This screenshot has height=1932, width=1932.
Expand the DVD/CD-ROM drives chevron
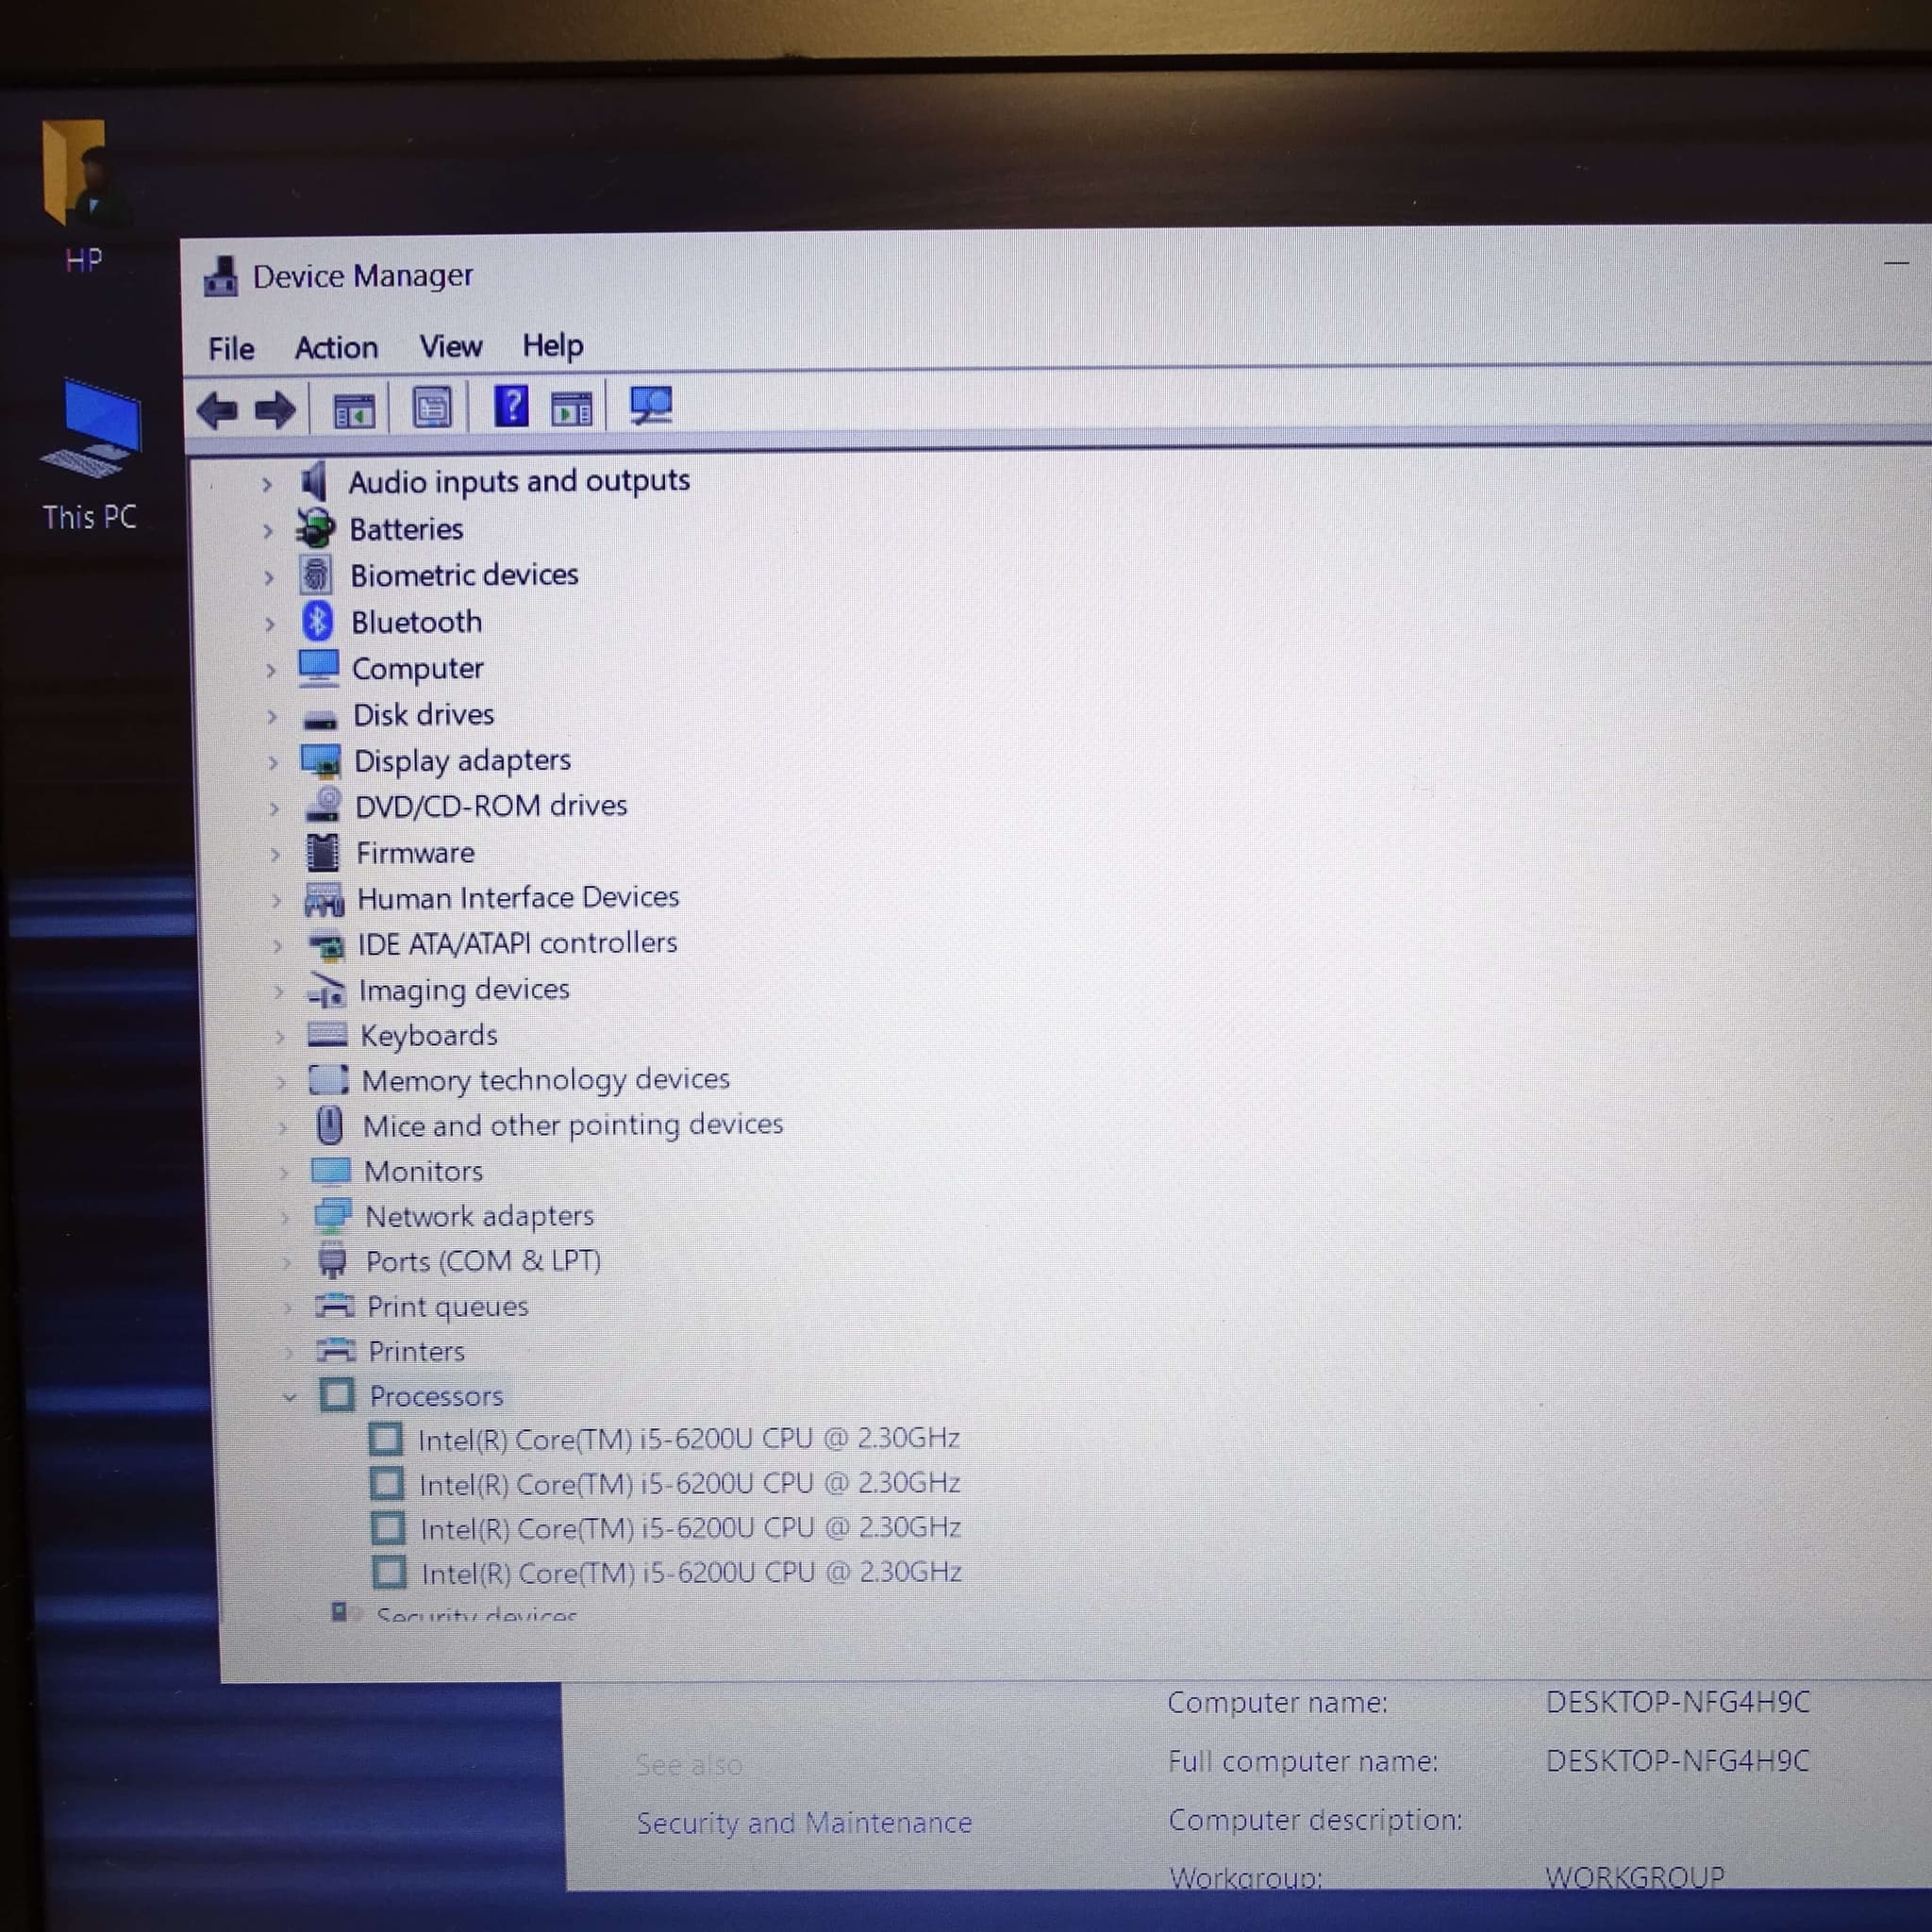[274, 808]
